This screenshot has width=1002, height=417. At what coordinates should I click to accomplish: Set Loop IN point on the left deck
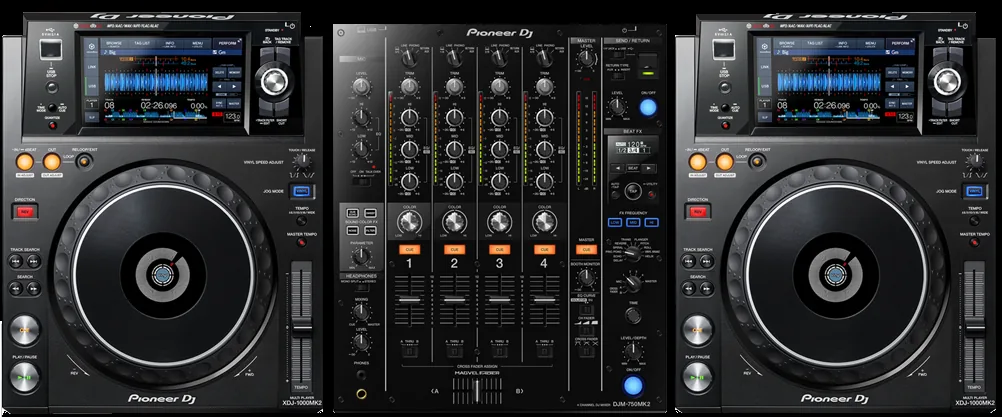click(25, 162)
